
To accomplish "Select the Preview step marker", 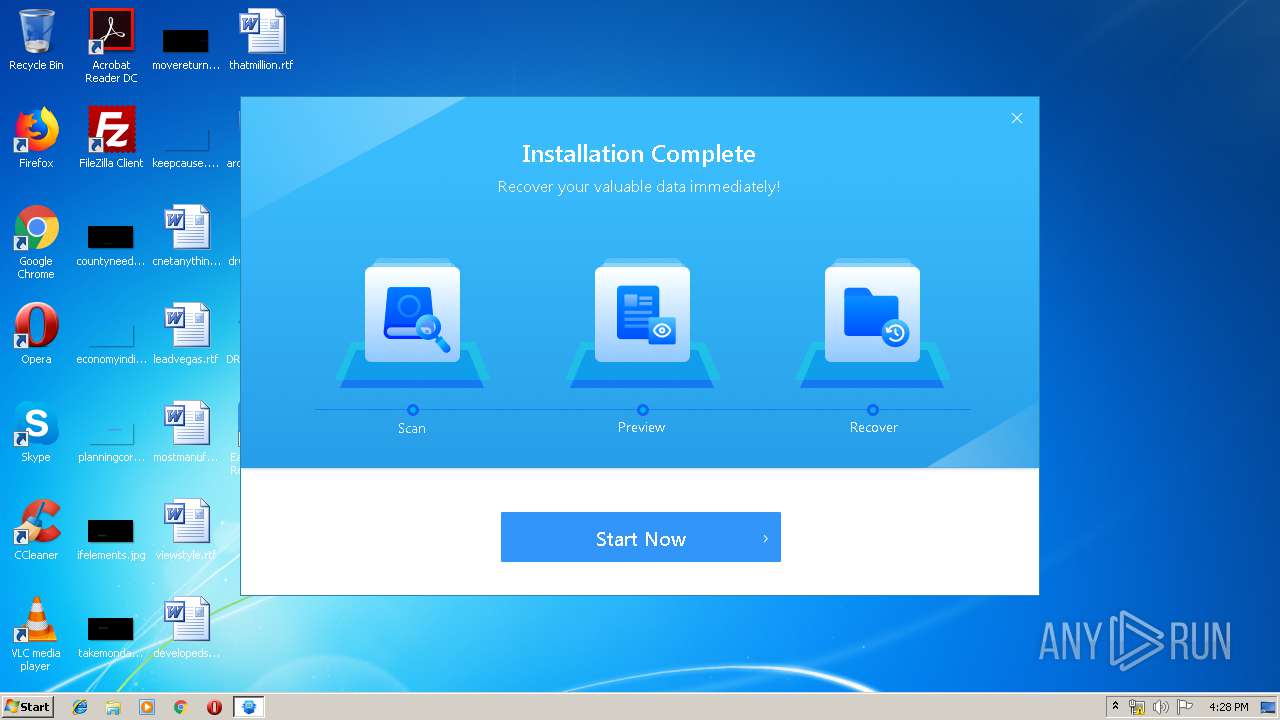I will [642, 410].
